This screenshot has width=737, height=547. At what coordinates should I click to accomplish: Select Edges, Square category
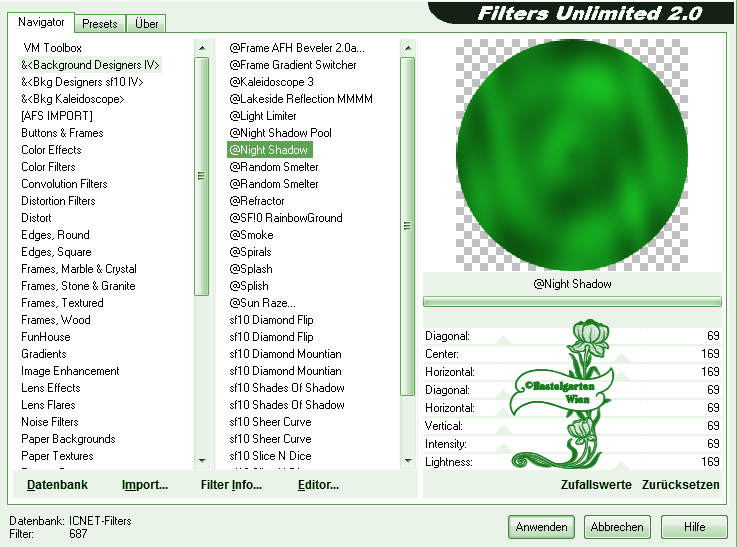point(56,252)
